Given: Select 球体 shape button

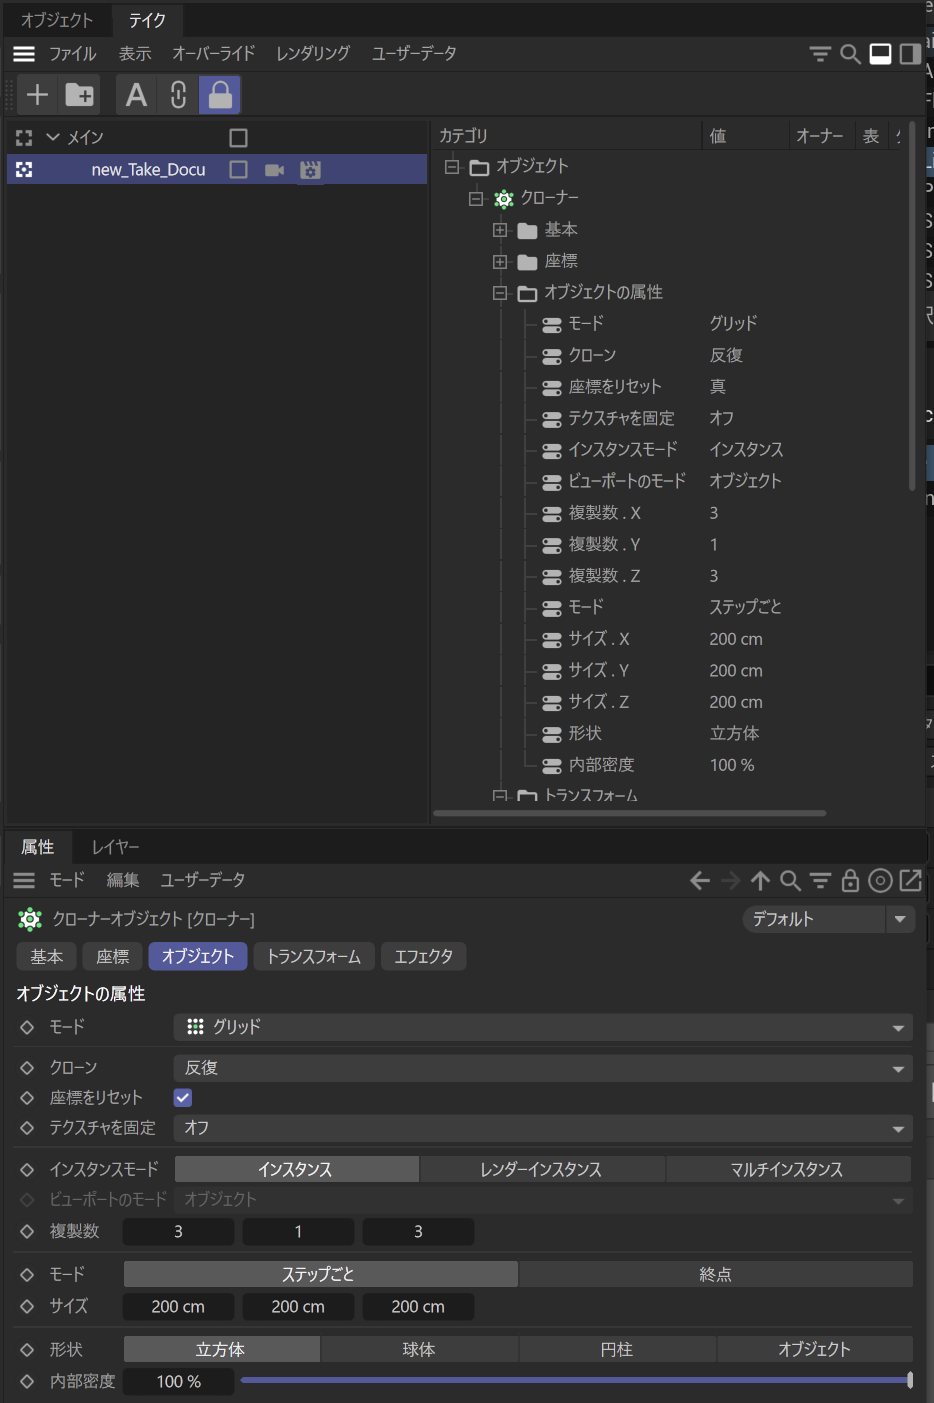Looking at the screenshot, I should point(419,1350).
